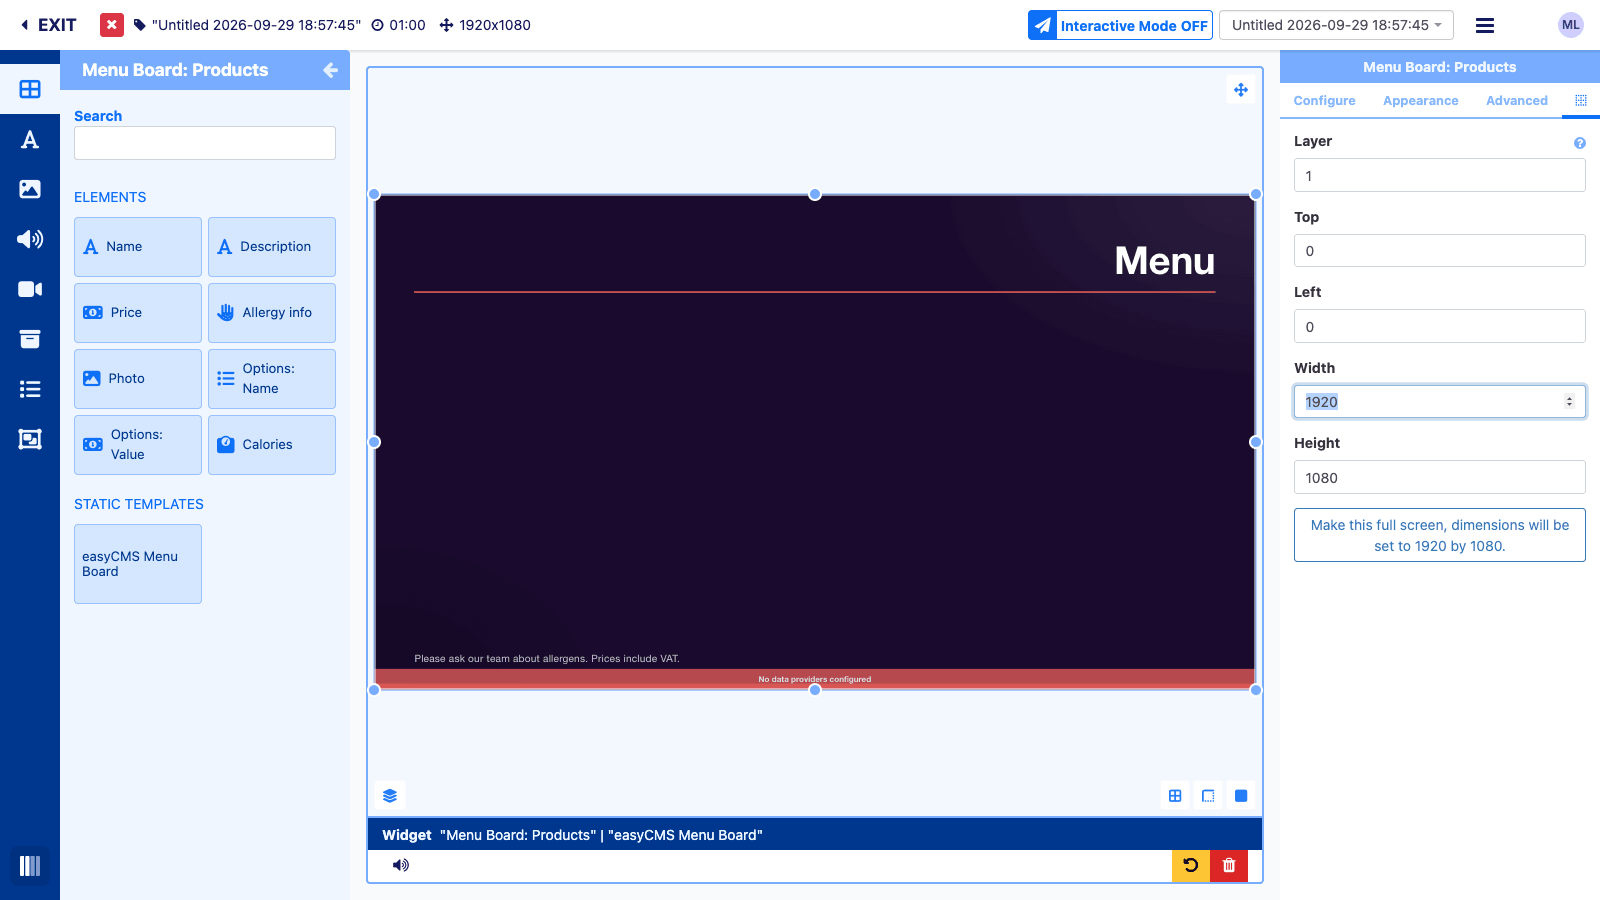The height and width of the screenshot is (900, 1600).
Task: Make this full screen 1920 by 1080
Action: 1440,536
